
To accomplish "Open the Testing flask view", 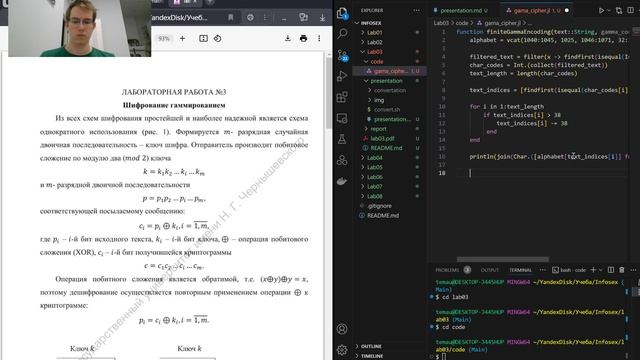I will pyautogui.click(x=342, y=139).
